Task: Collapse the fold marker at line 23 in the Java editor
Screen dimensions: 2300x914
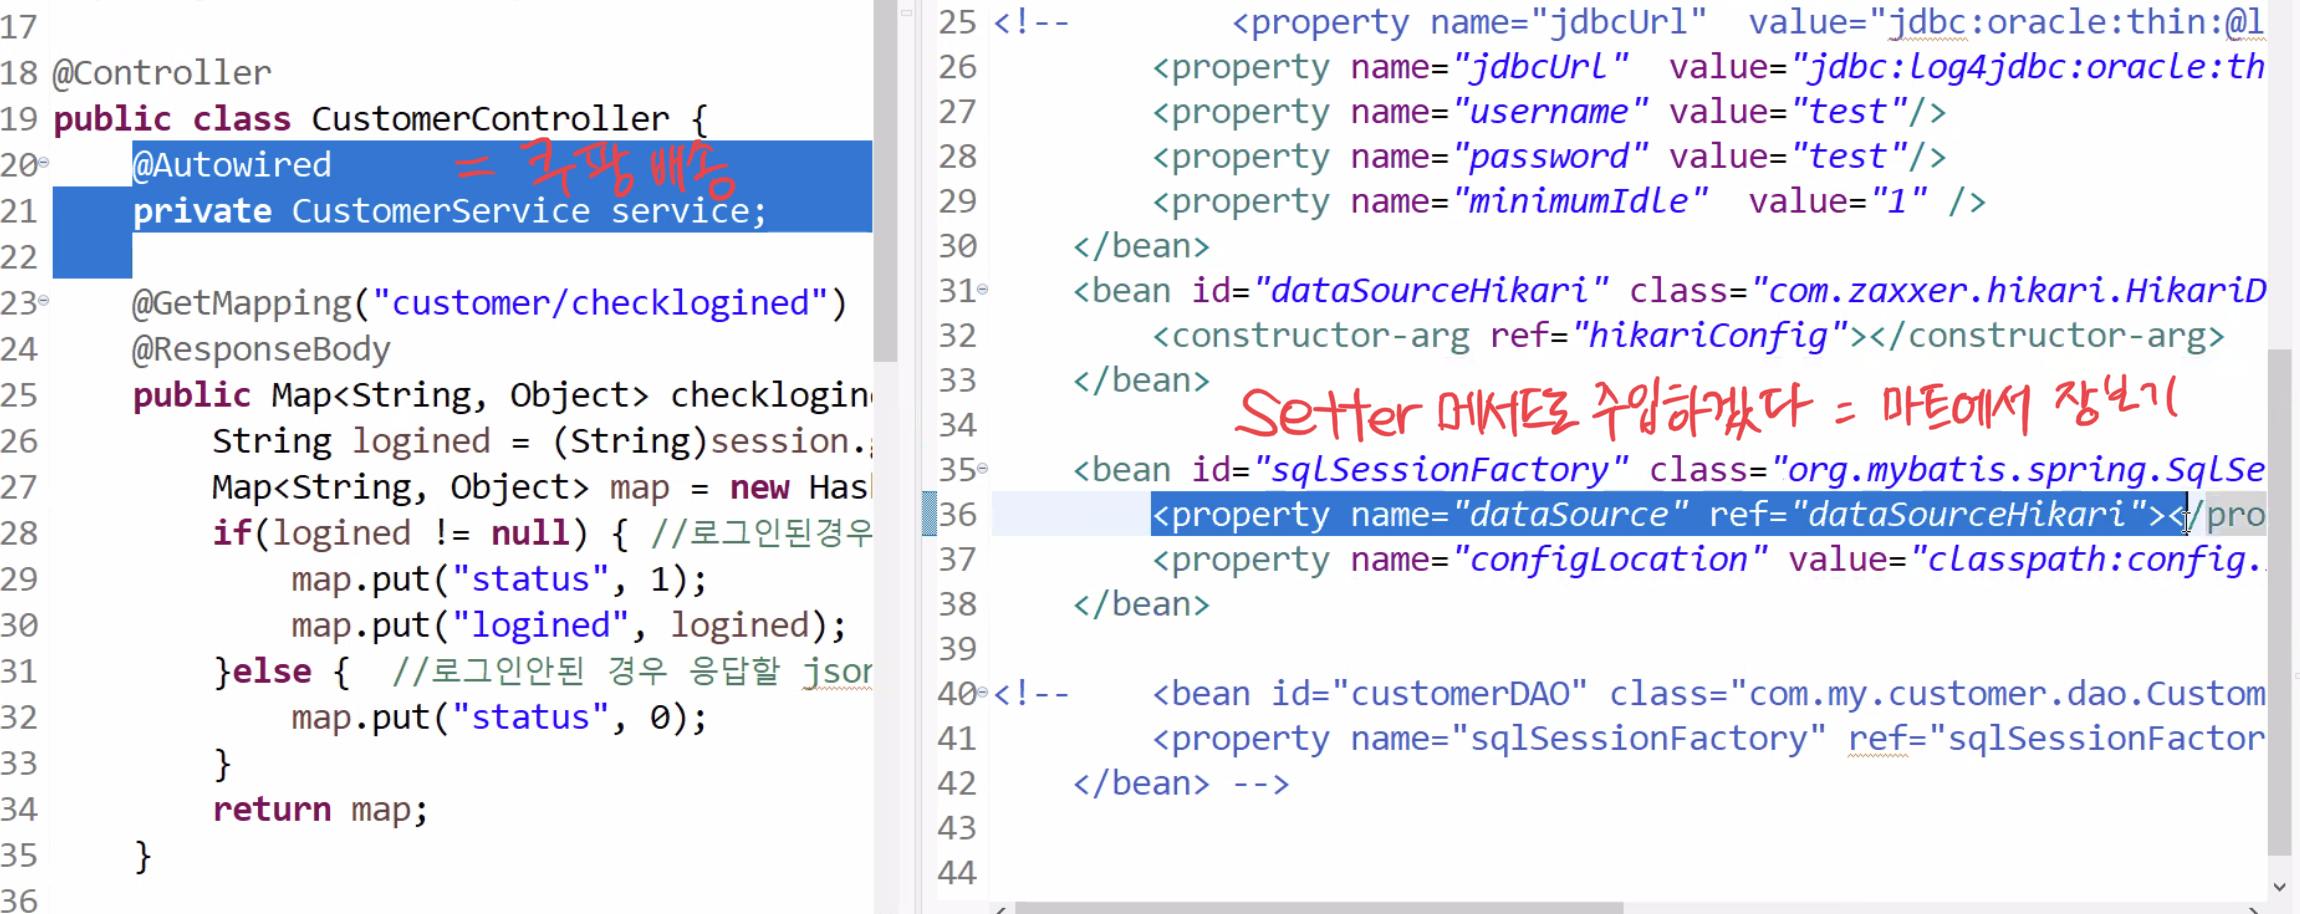Action: pos(43,300)
